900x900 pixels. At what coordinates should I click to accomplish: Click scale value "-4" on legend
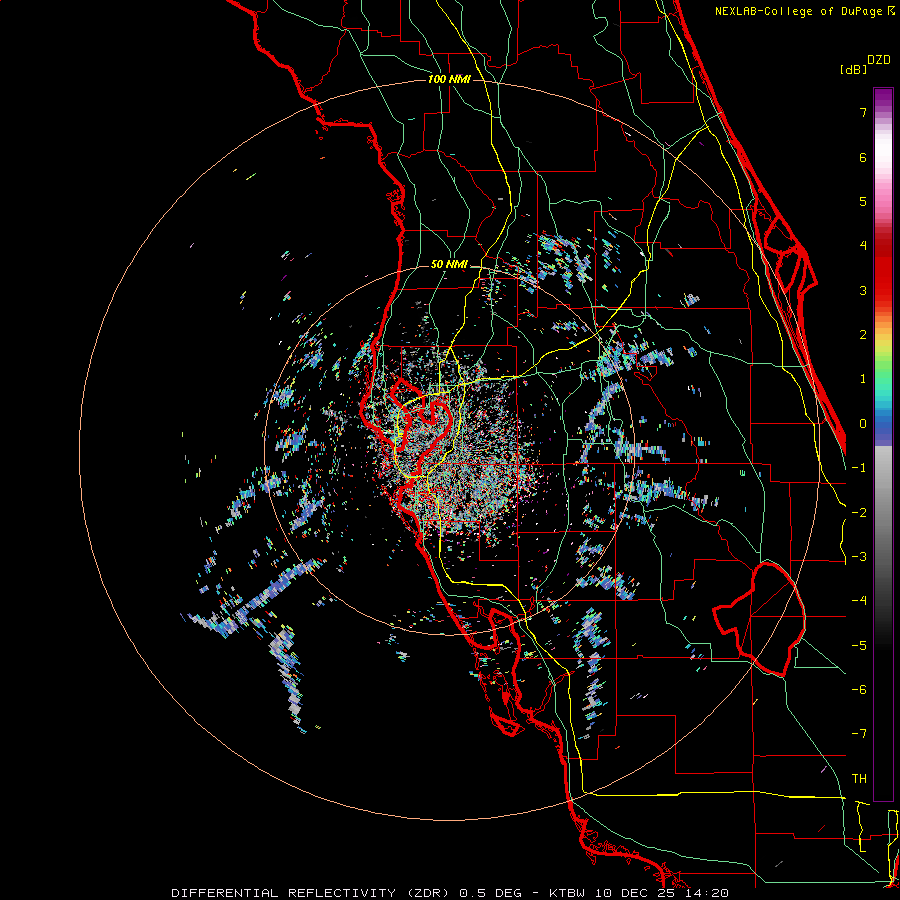(x=859, y=601)
